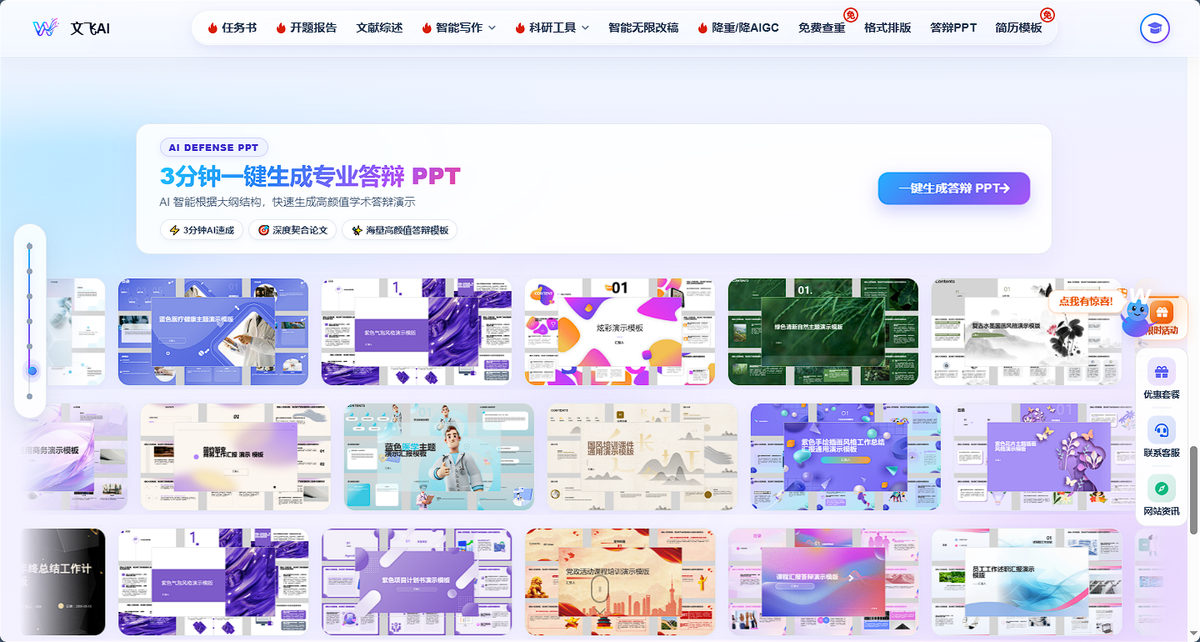Click the blue mascot character icon
This screenshot has height=642, width=1200.
[x=1135, y=318]
